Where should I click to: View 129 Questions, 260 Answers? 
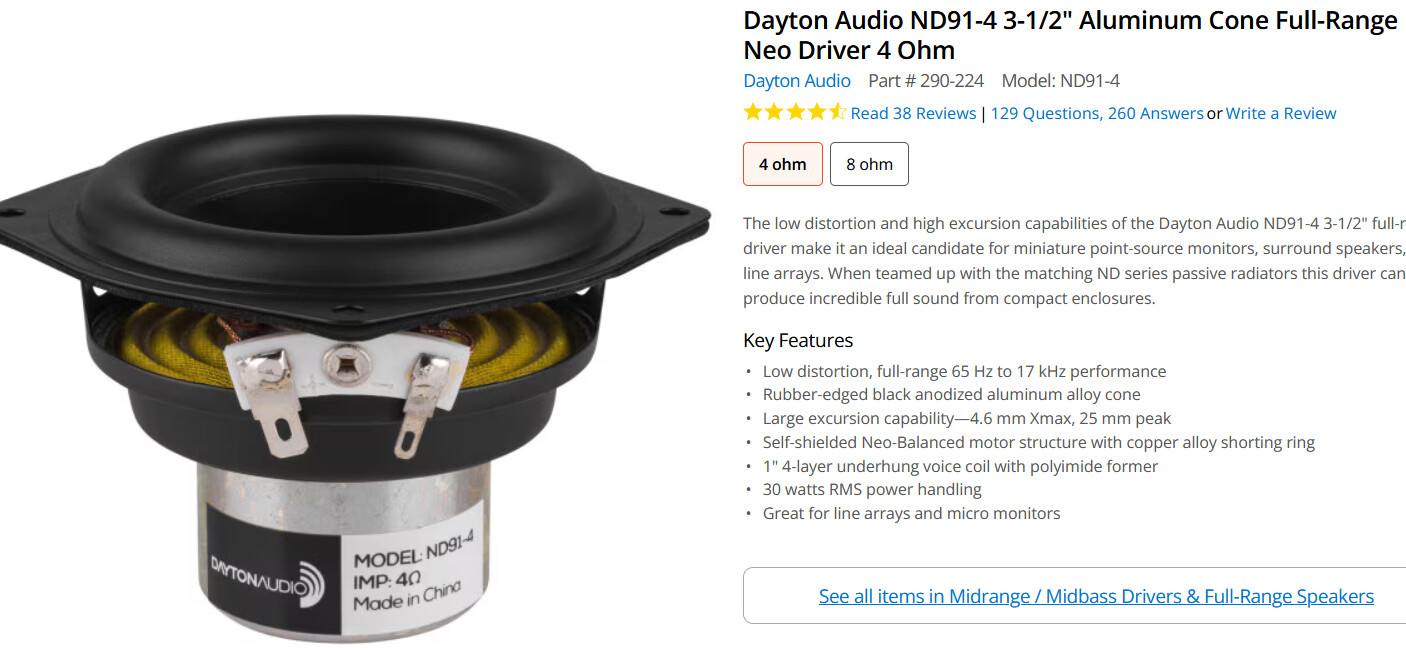(x=1097, y=113)
